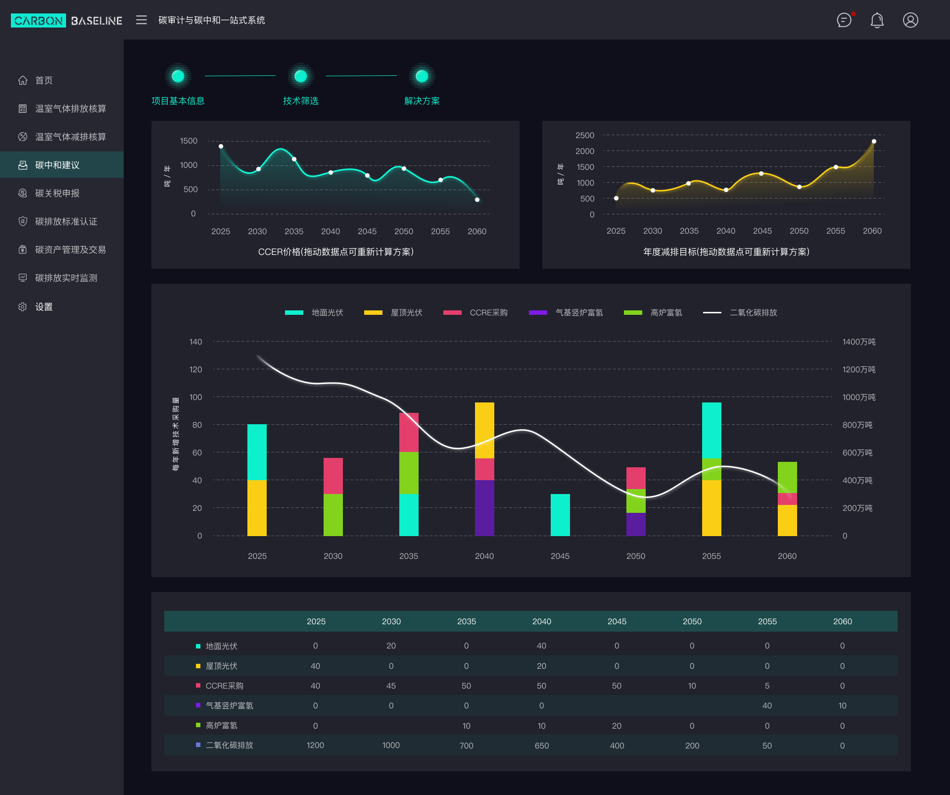Toggle CCRE采购 legend series
This screenshot has width=950, height=795.
click(x=476, y=313)
